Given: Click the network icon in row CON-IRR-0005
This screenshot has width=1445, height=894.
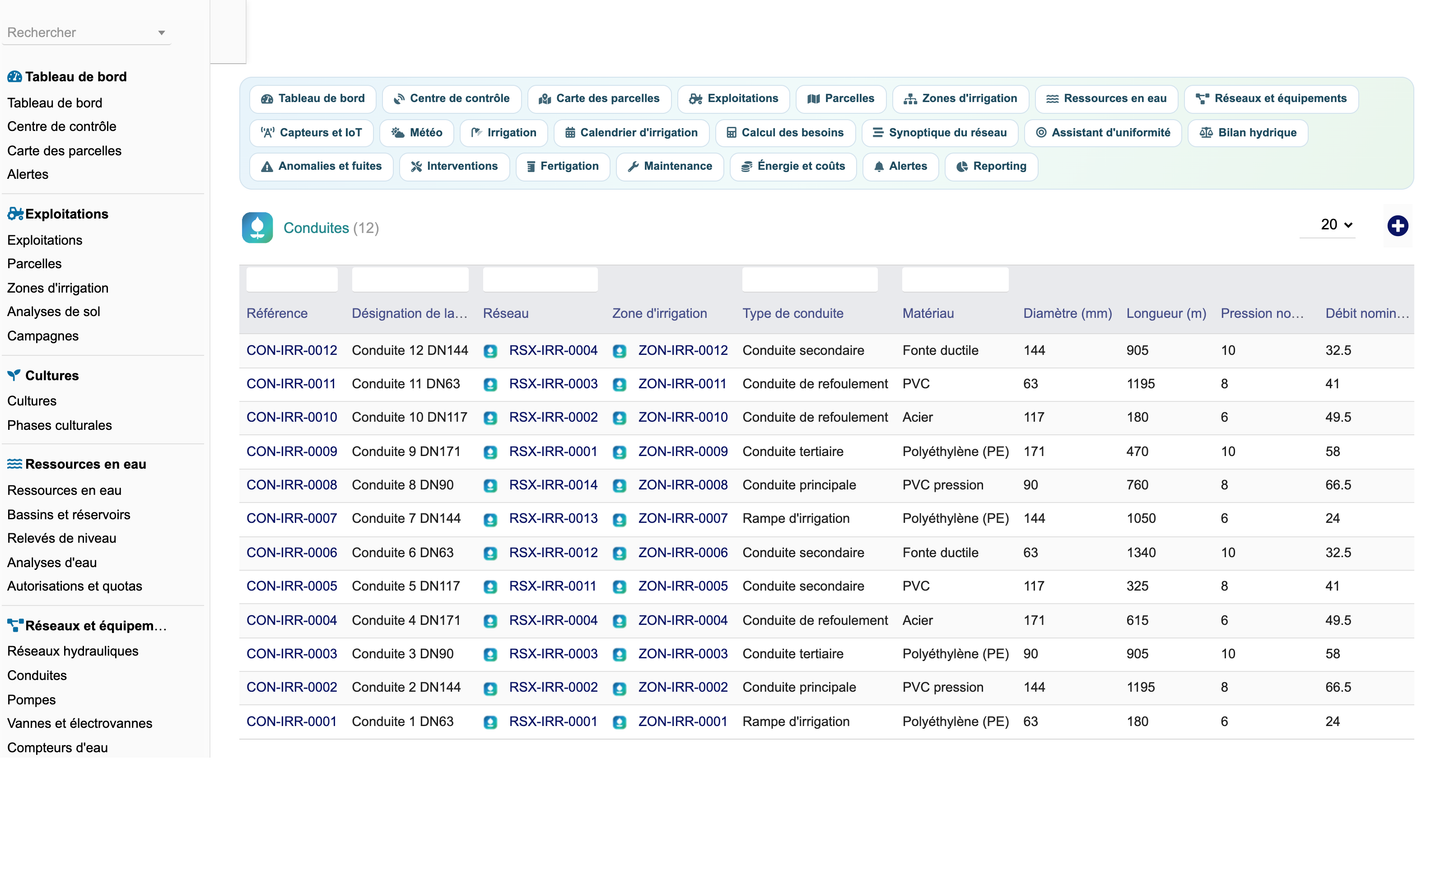Looking at the screenshot, I should [x=490, y=587].
